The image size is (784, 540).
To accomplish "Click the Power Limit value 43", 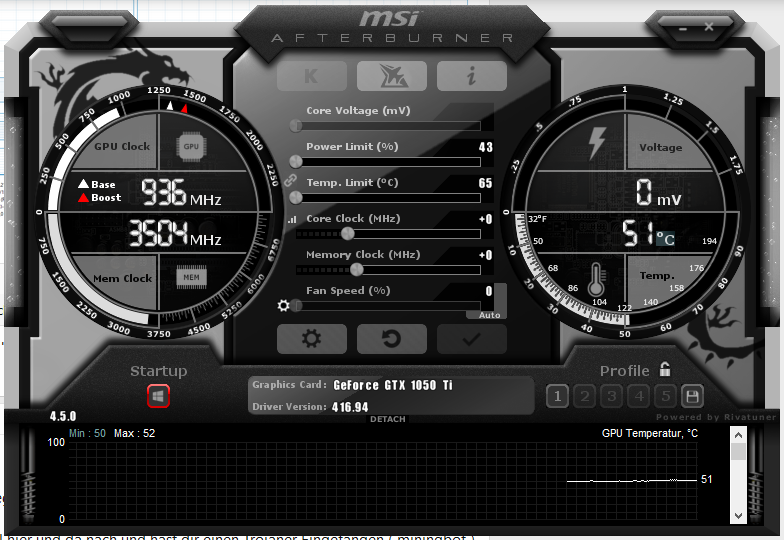I will [486, 147].
